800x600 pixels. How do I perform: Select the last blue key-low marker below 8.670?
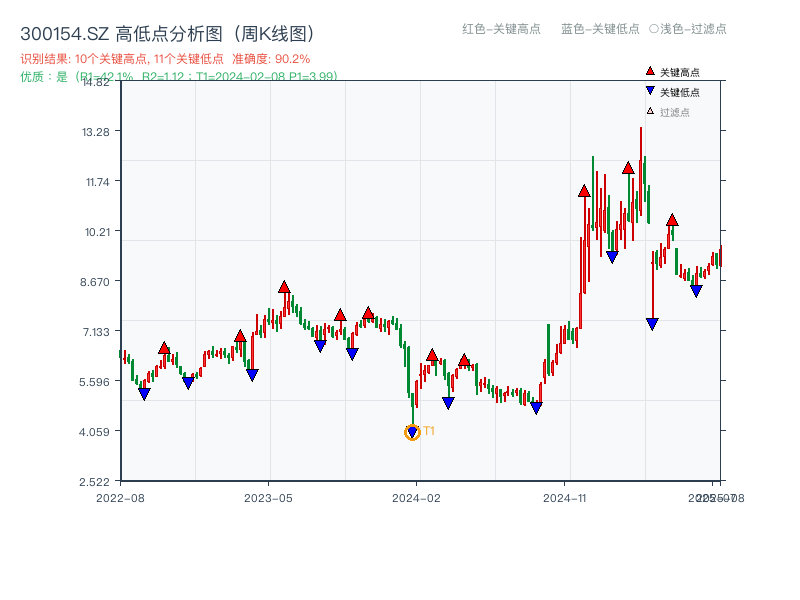(696, 291)
